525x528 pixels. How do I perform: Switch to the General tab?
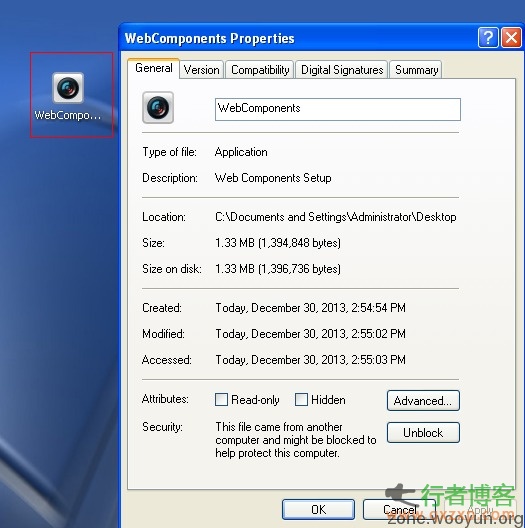pos(154,68)
